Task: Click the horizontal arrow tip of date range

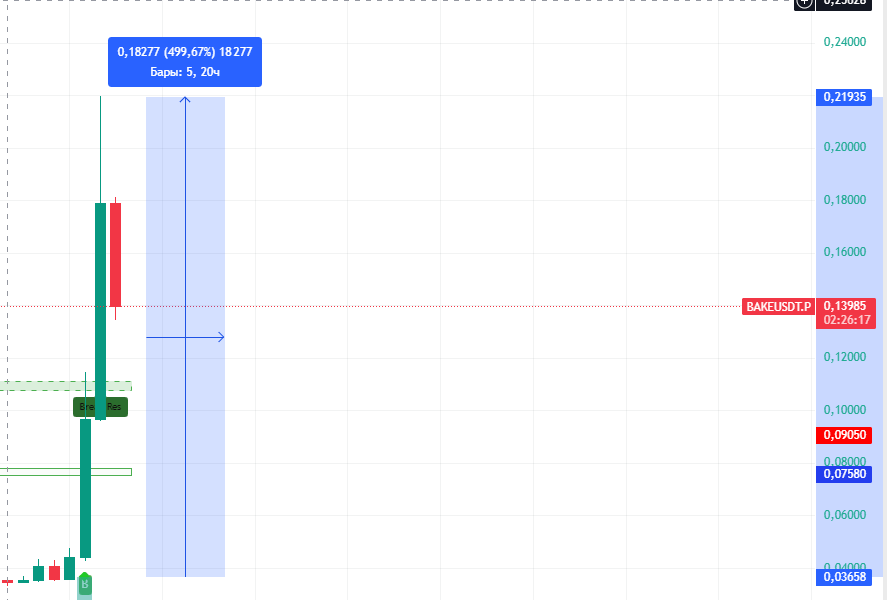Action: click(221, 337)
